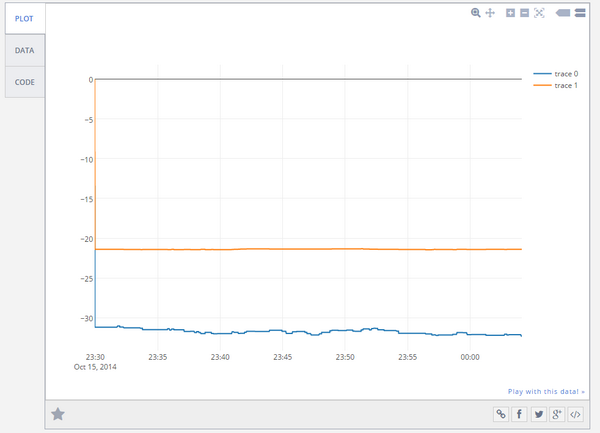Click the autoscale axes icon
Viewport: 600px width, 433px height.
539,13
